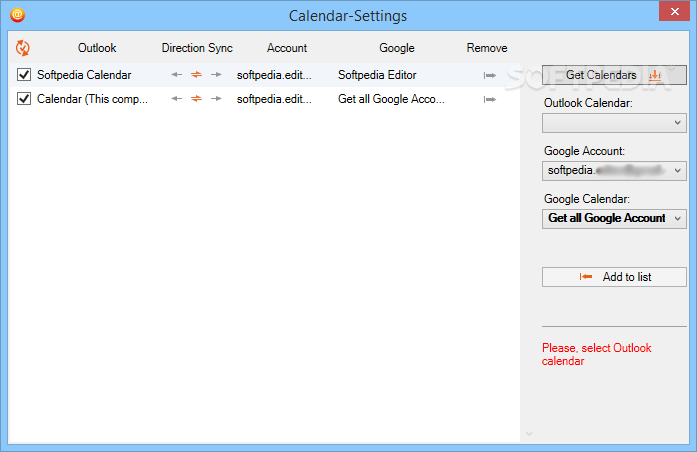697x452 pixels.
Task: Open the Outlook Calendar dropdown
Action: [x=614, y=123]
